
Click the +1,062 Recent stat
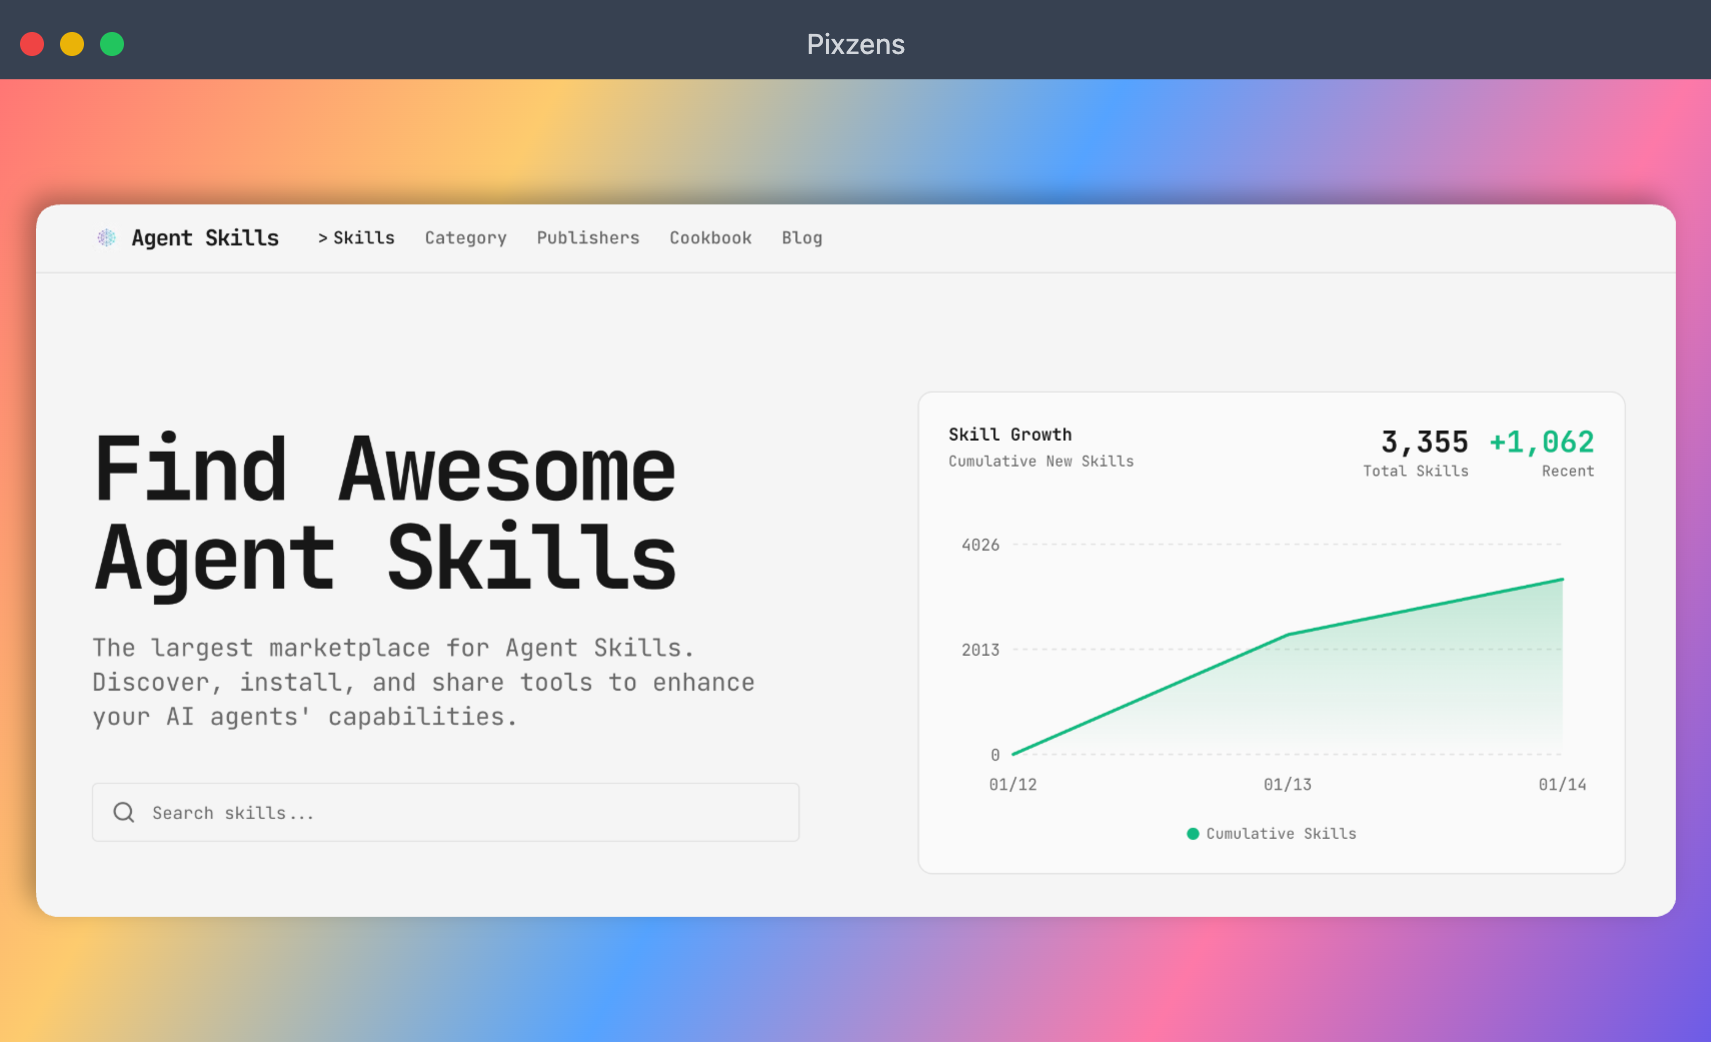pyautogui.click(x=1541, y=453)
